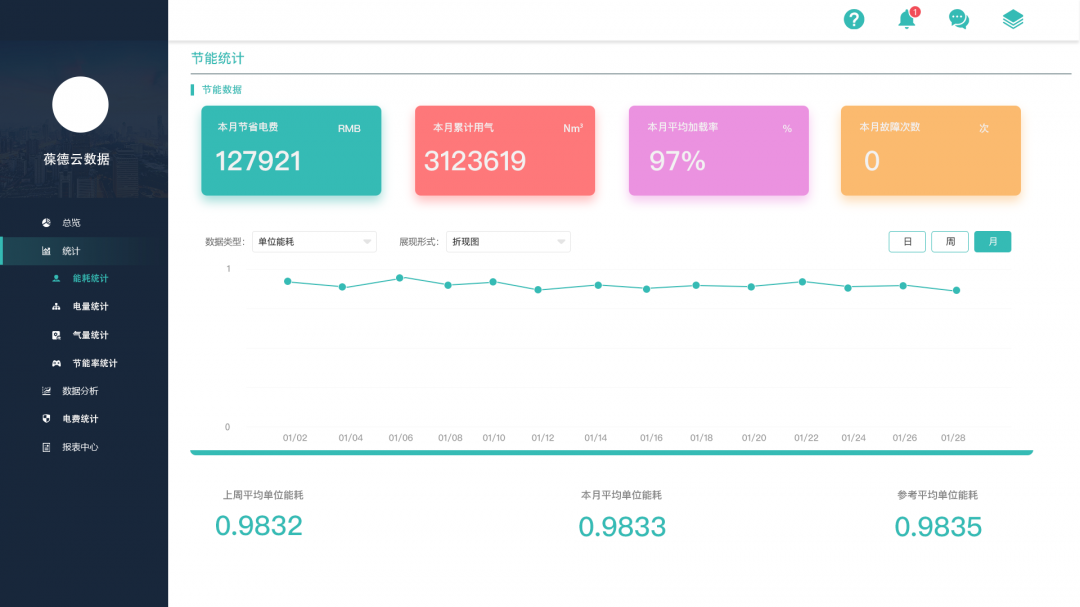Click the stacked layers icon

1013,19
